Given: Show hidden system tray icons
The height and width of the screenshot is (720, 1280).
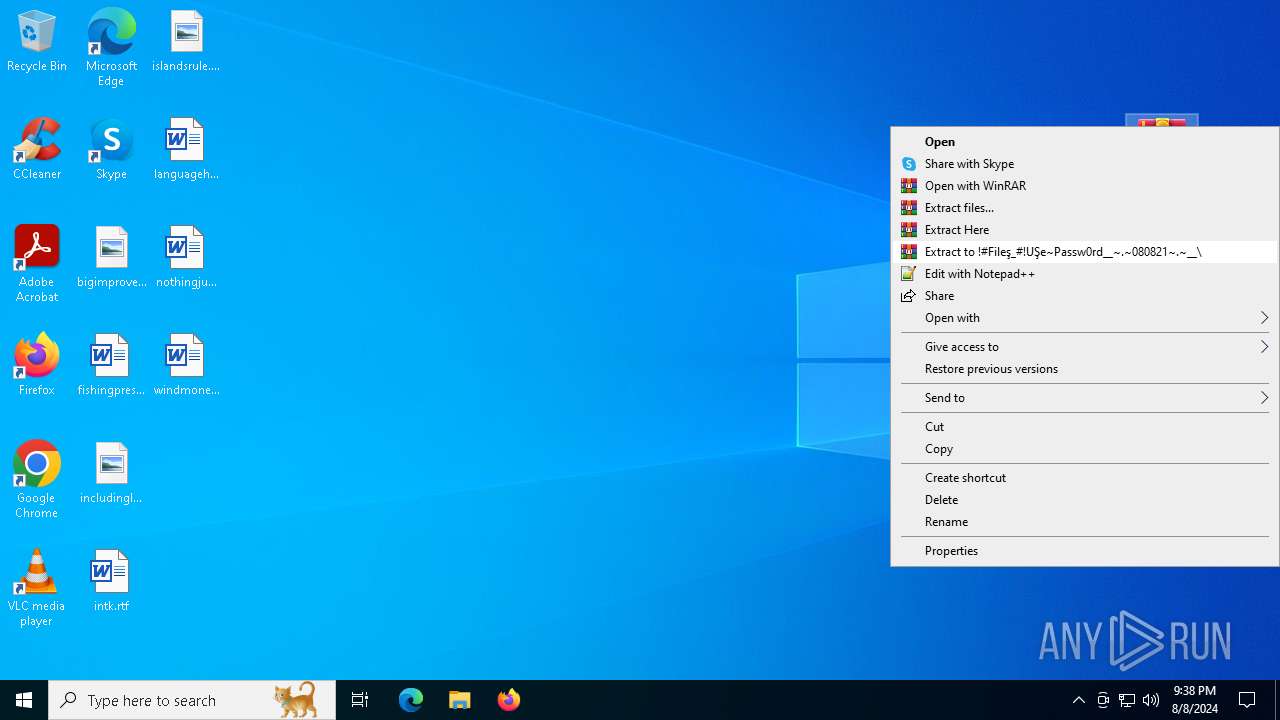Looking at the screenshot, I should coord(1078,700).
